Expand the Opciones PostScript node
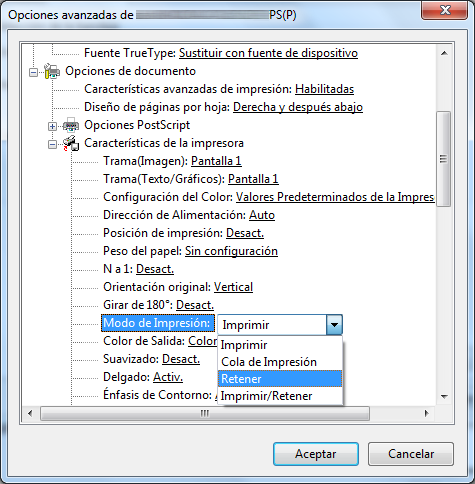 pyautogui.click(x=52, y=126)
